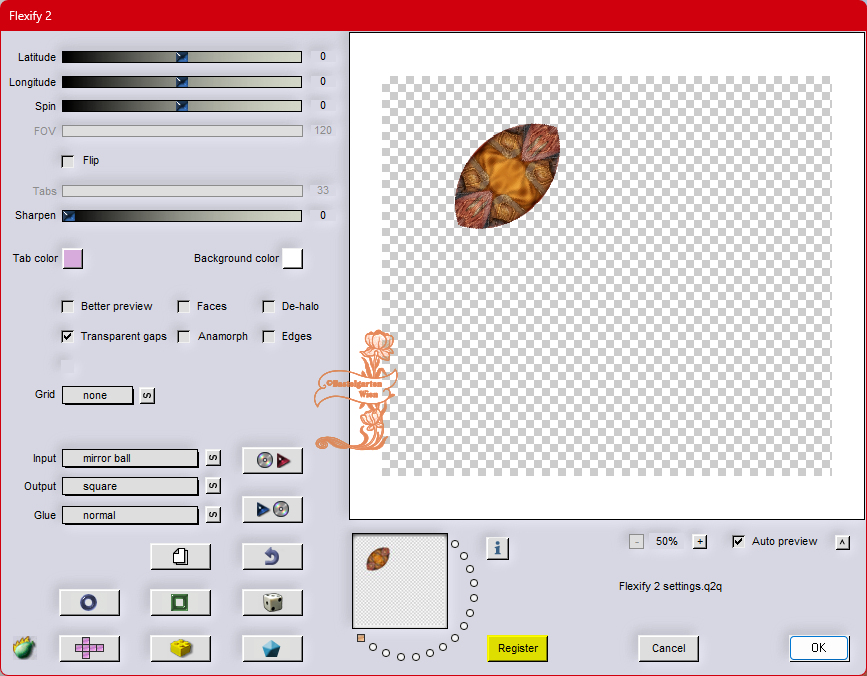Uncheck Transparent gaps option
The width and height of the screenshot is (867, 676).
tap(68, 337)
